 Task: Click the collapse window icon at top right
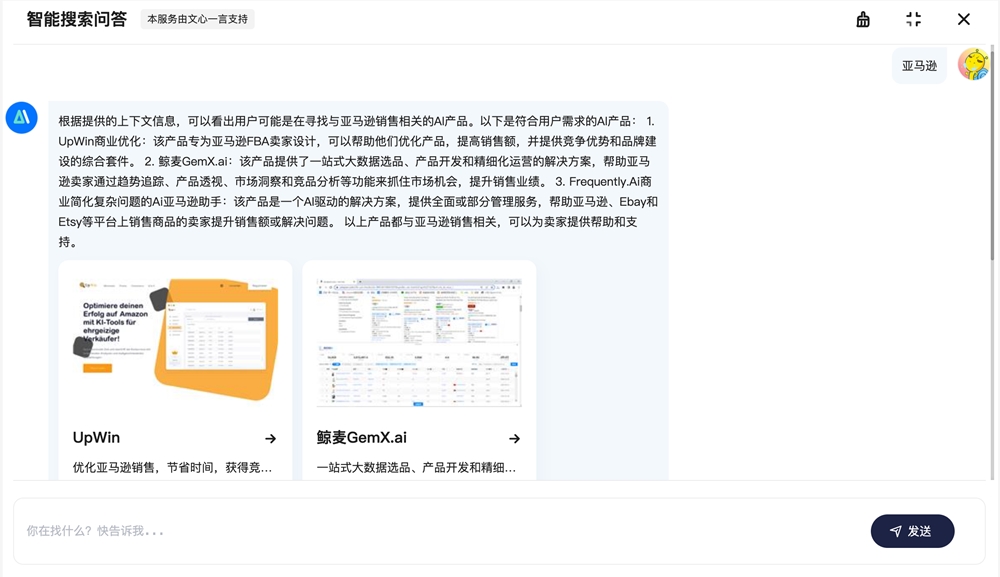tap(913, 19)
